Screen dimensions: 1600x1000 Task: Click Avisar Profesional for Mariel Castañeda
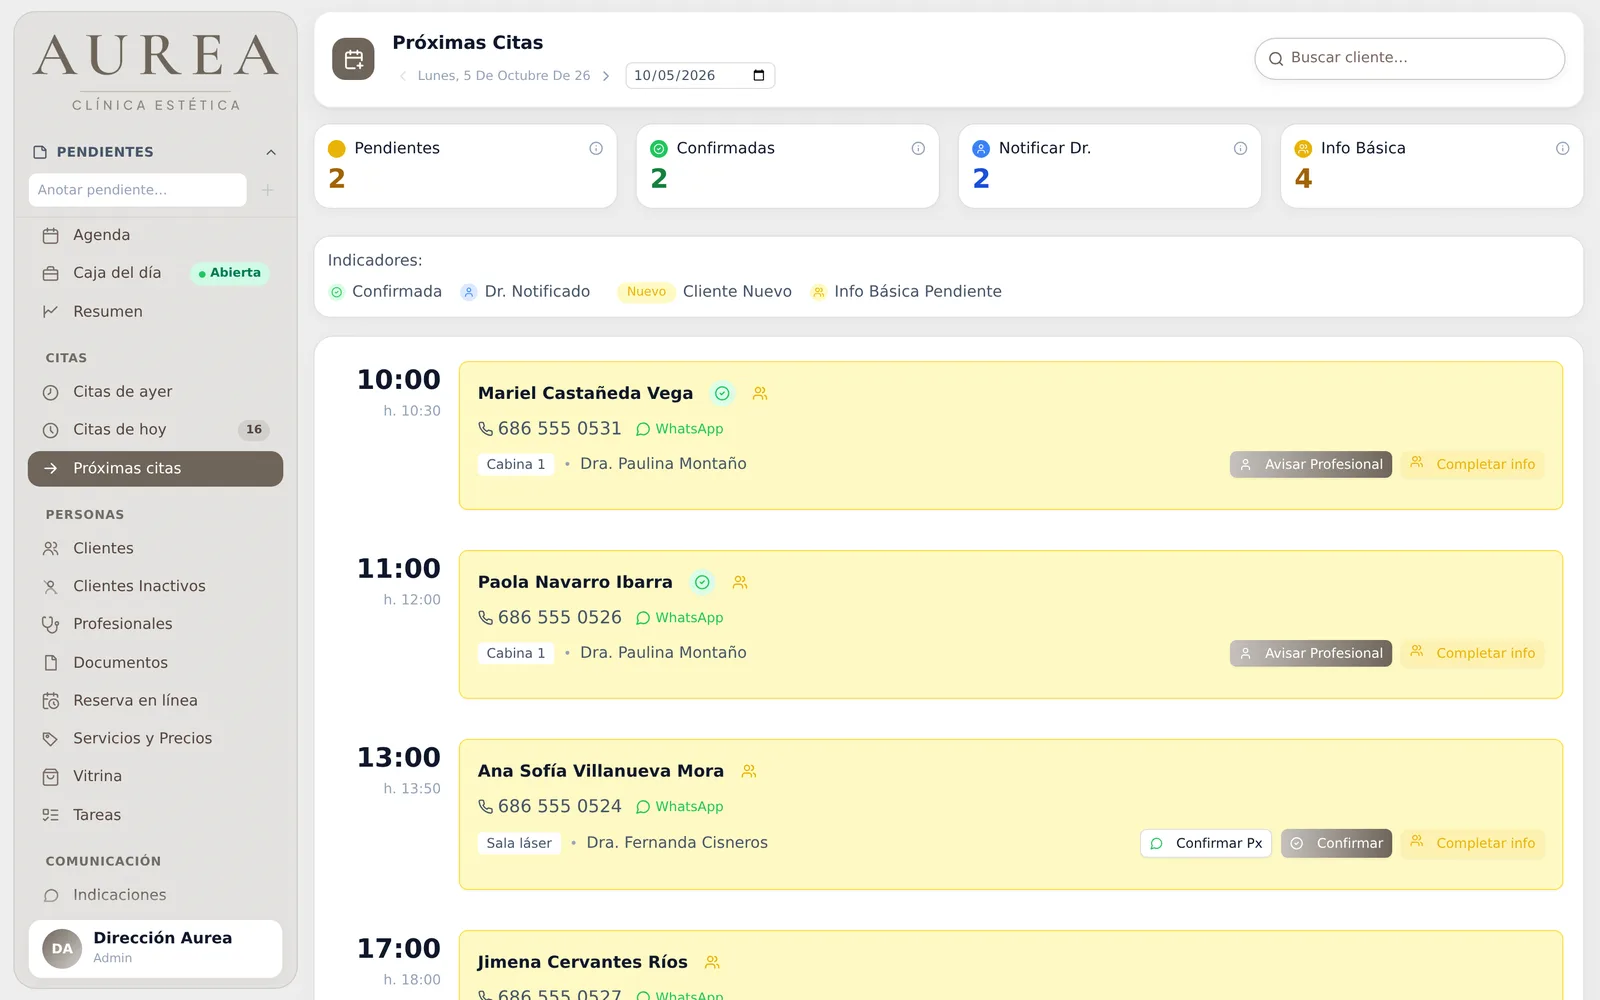(x=1311, y=464)
